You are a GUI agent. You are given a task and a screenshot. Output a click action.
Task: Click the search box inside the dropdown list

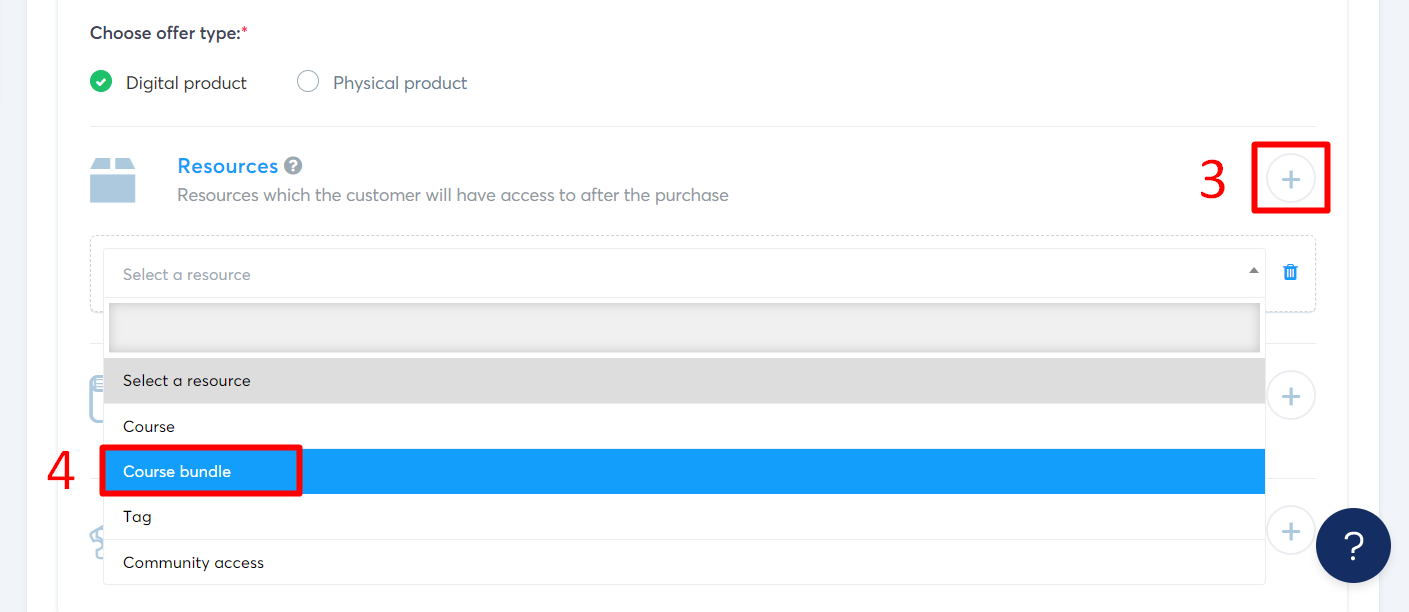click(683, 327)
